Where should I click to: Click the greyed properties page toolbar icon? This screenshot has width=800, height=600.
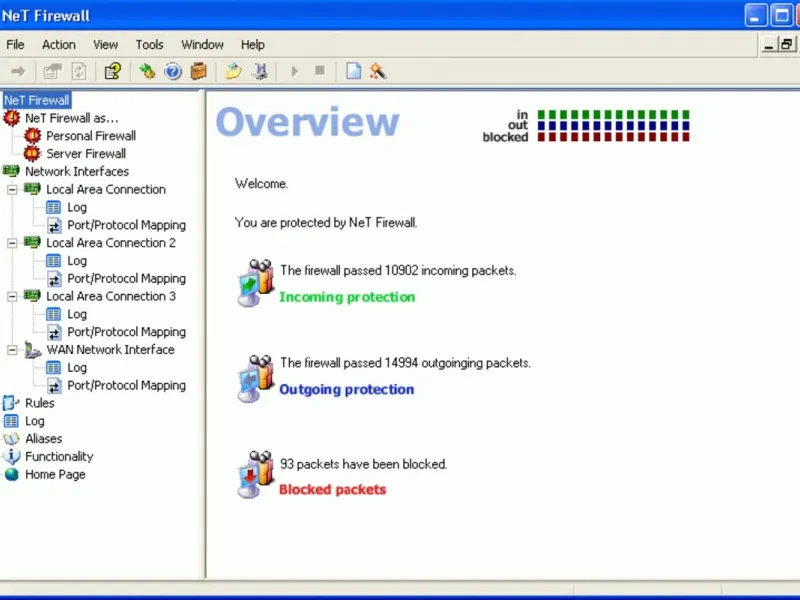pyautogui.click(x=52, y=71)
